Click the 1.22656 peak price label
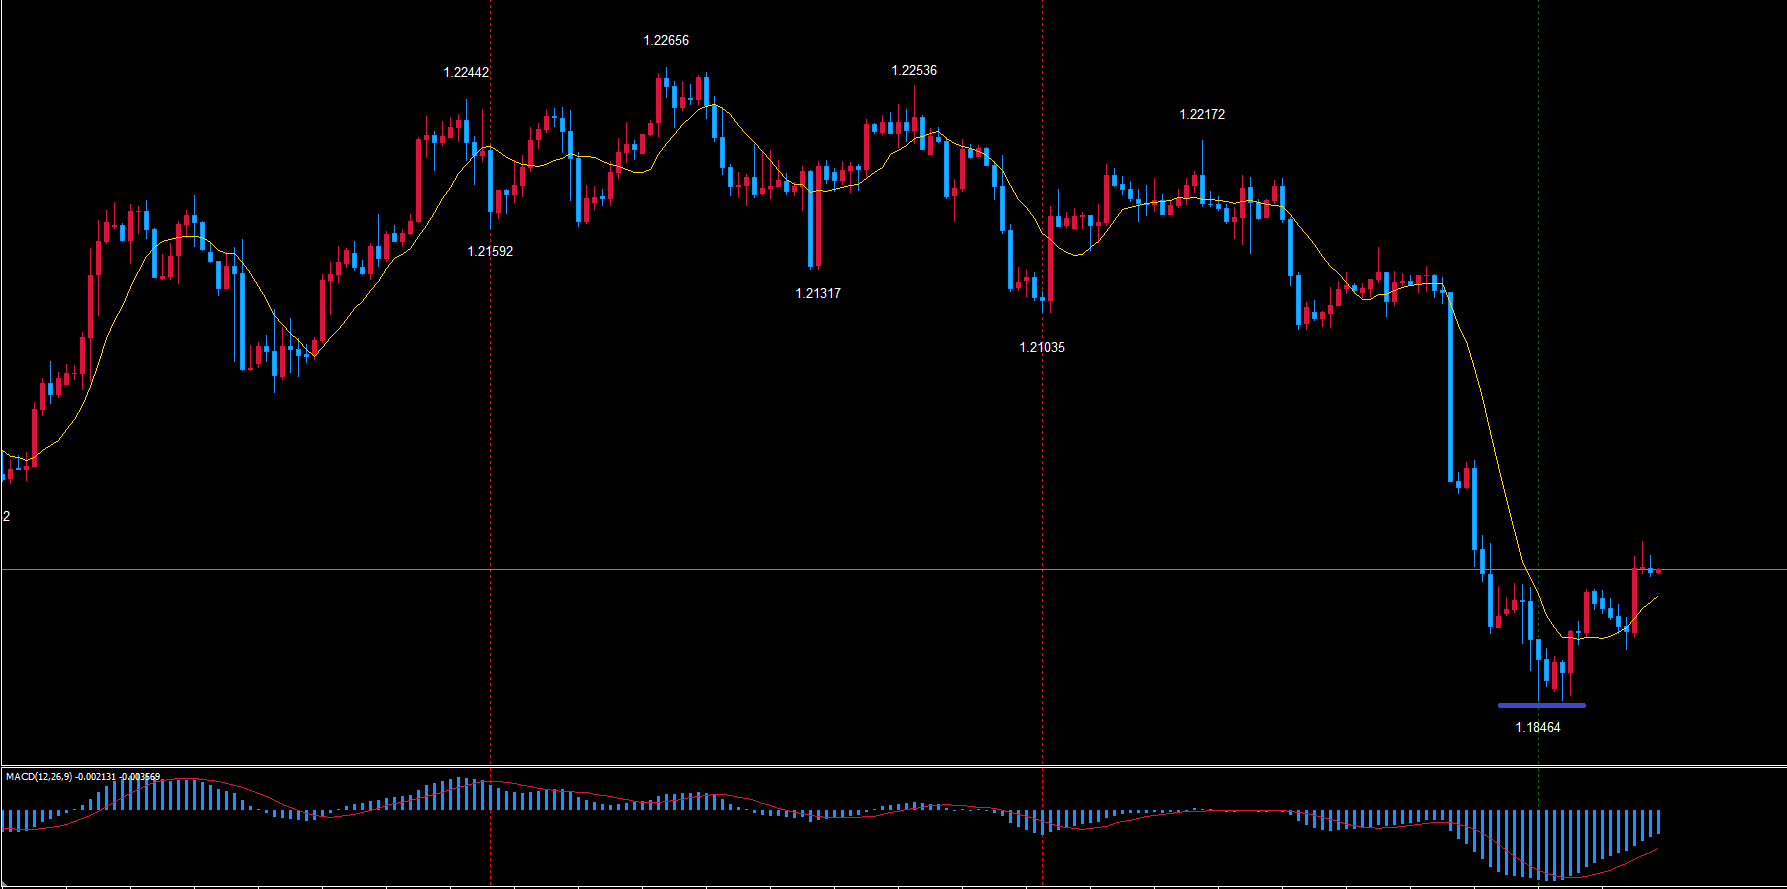Viewport: 1787px width, 889px height. [x=665, y=41]
